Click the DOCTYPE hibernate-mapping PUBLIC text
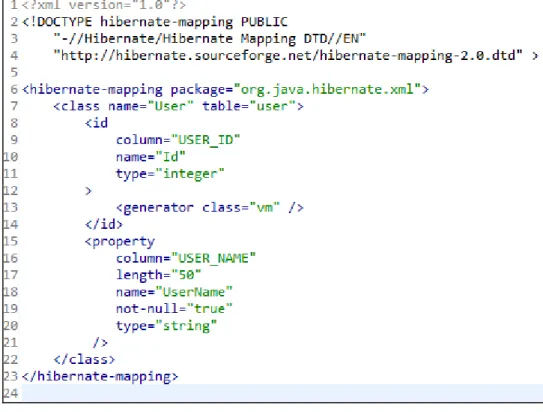 (x=155, y=22)
